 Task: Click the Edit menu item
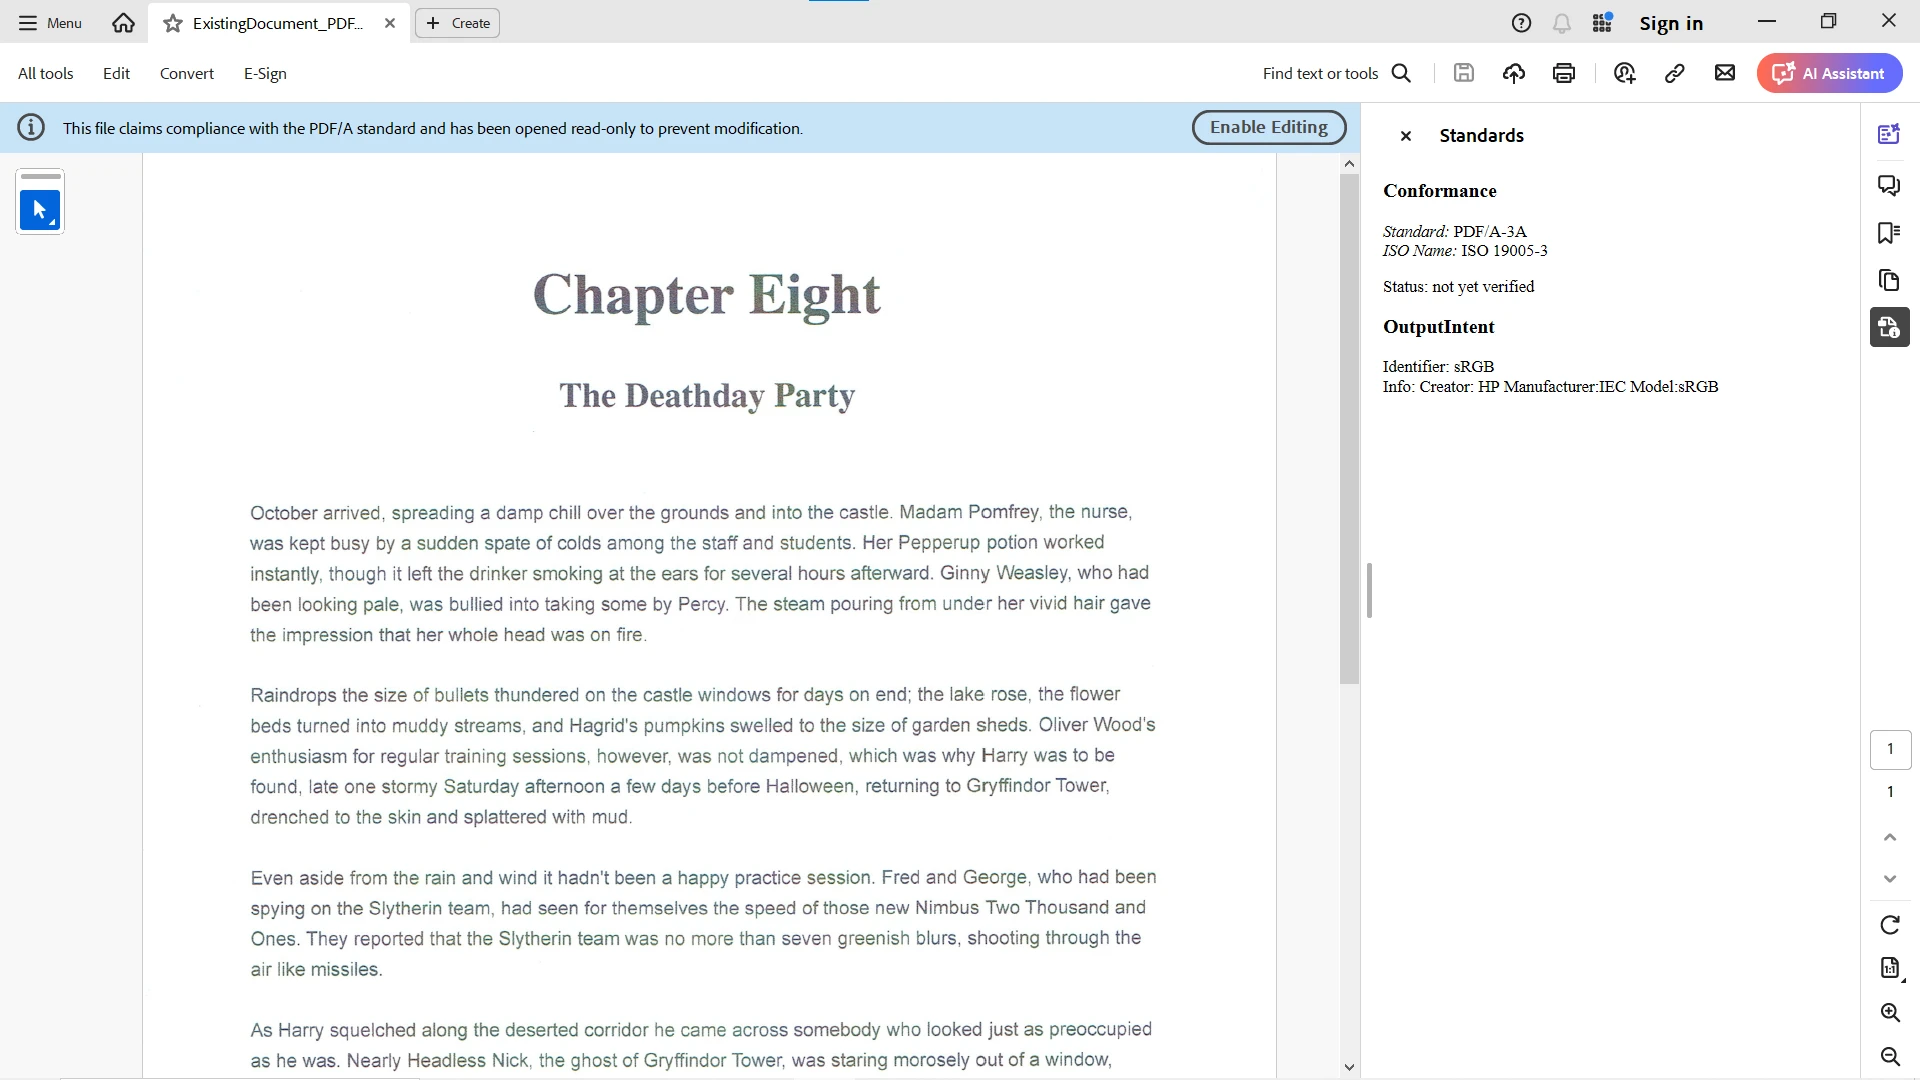116,73
